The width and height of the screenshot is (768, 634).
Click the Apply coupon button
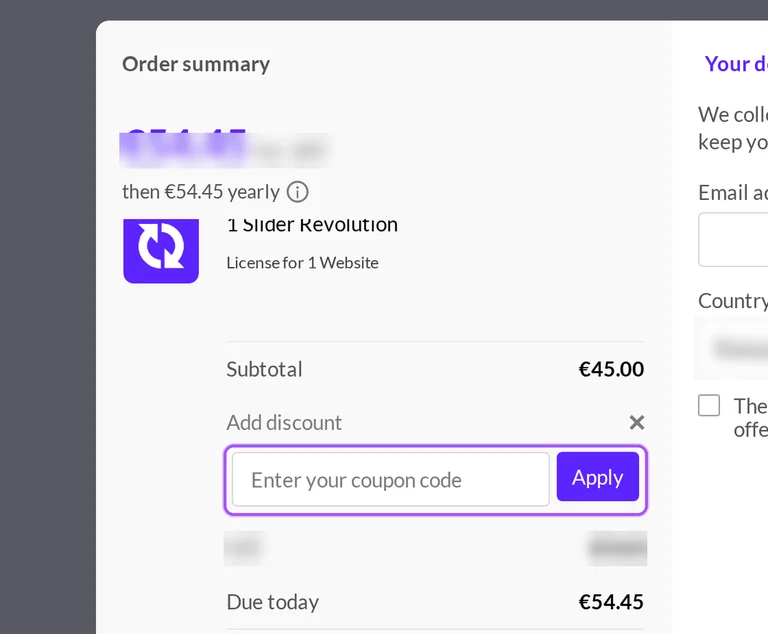(x=598, y=477)
